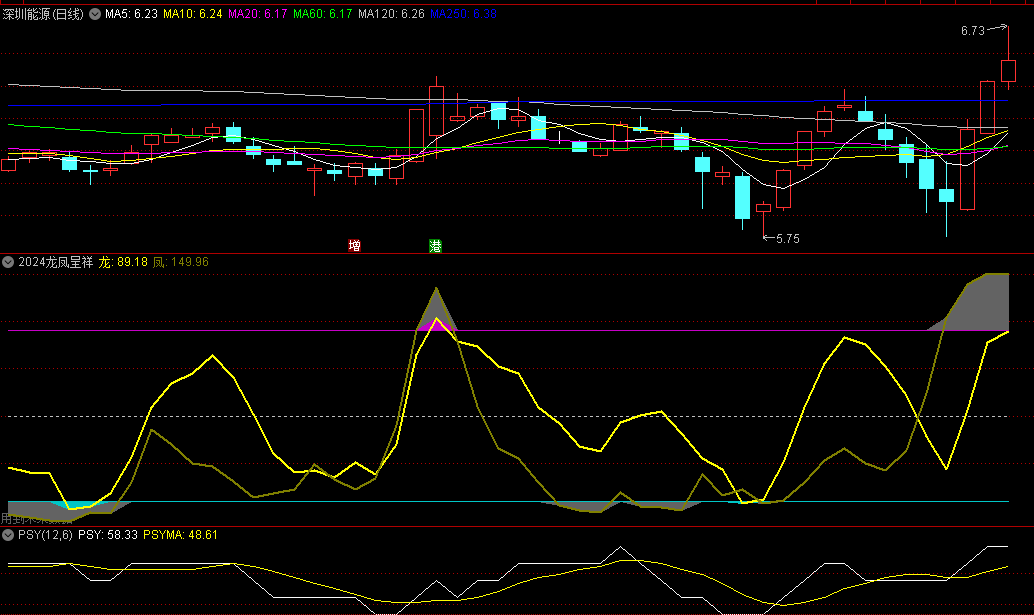Click the green 港 event marker icon
The image size is (1034, 615).
[x=435, y=245]
